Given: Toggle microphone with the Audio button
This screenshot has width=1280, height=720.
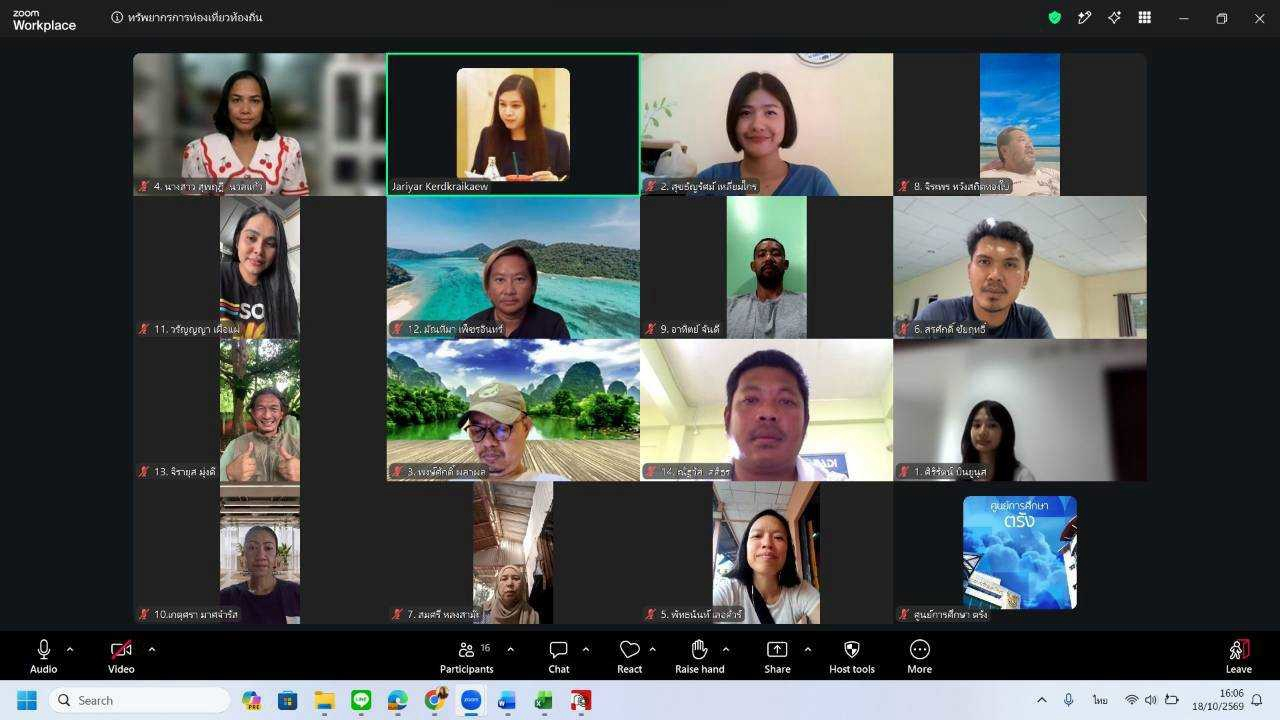Looking at the screenshot, I should 43,657.
